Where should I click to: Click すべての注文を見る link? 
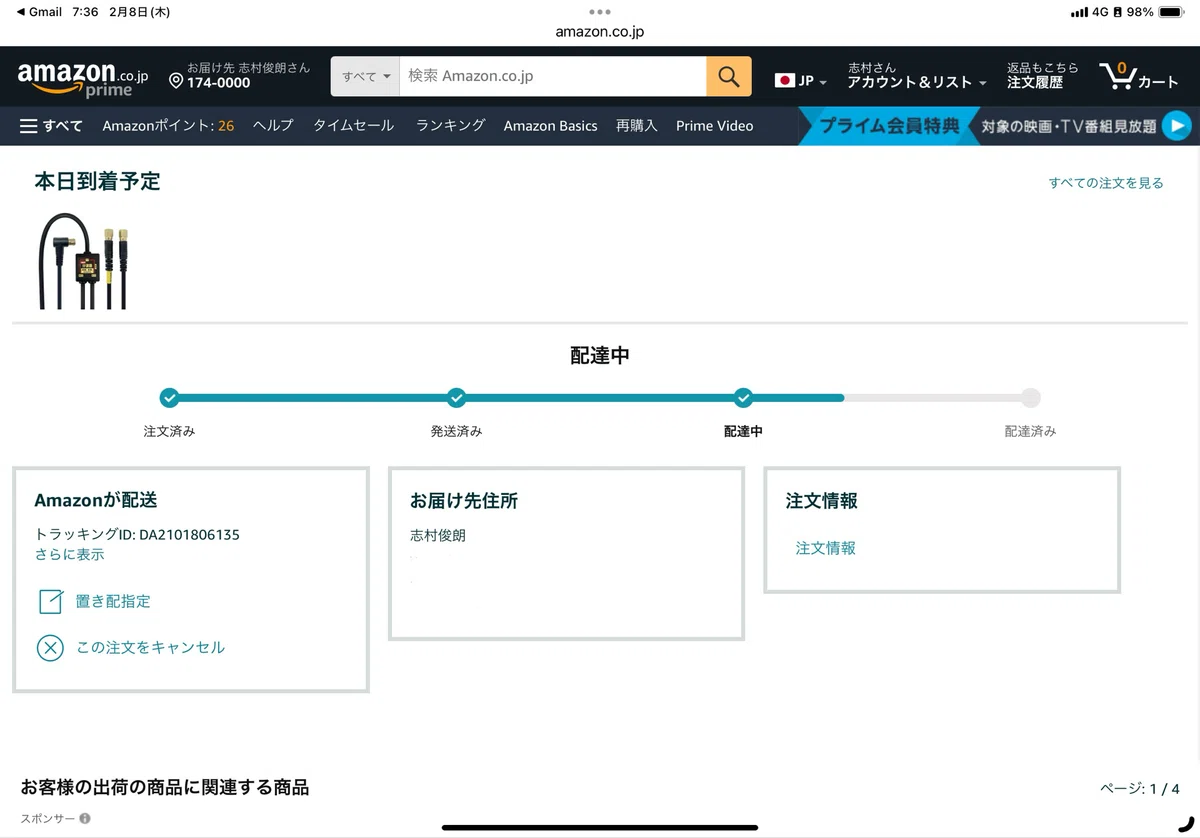1106,183
